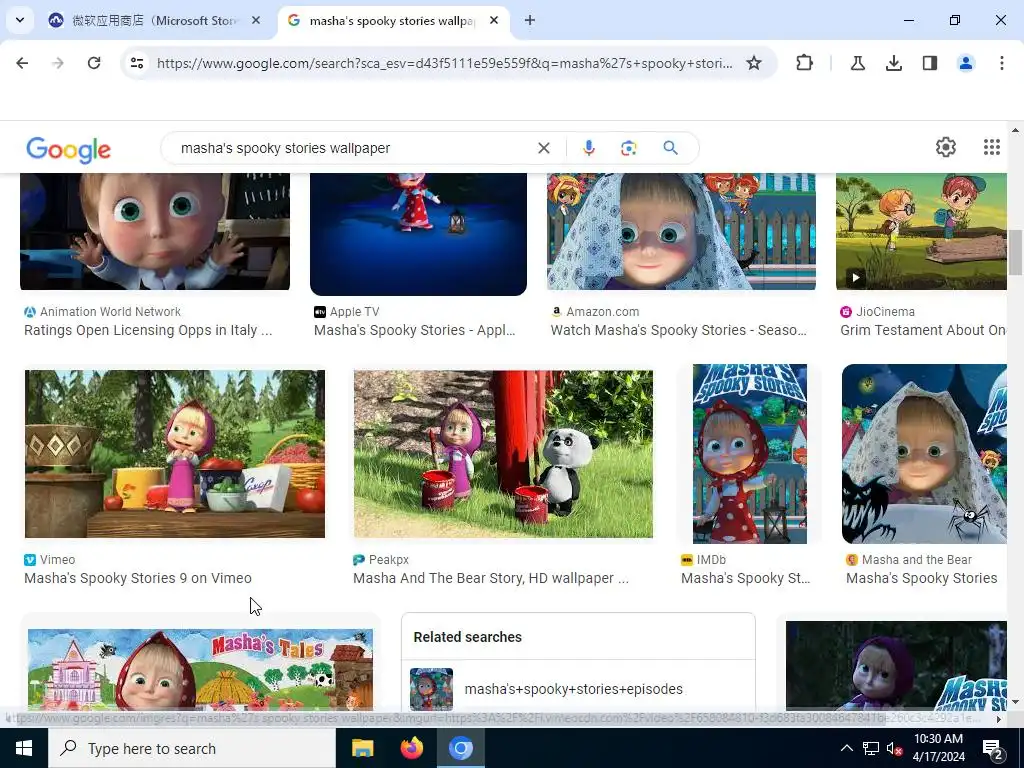The height and width of the screenshot is (768, 1024).
Task: Open the Chrome three-dot menu
Action: [1002, 63]
